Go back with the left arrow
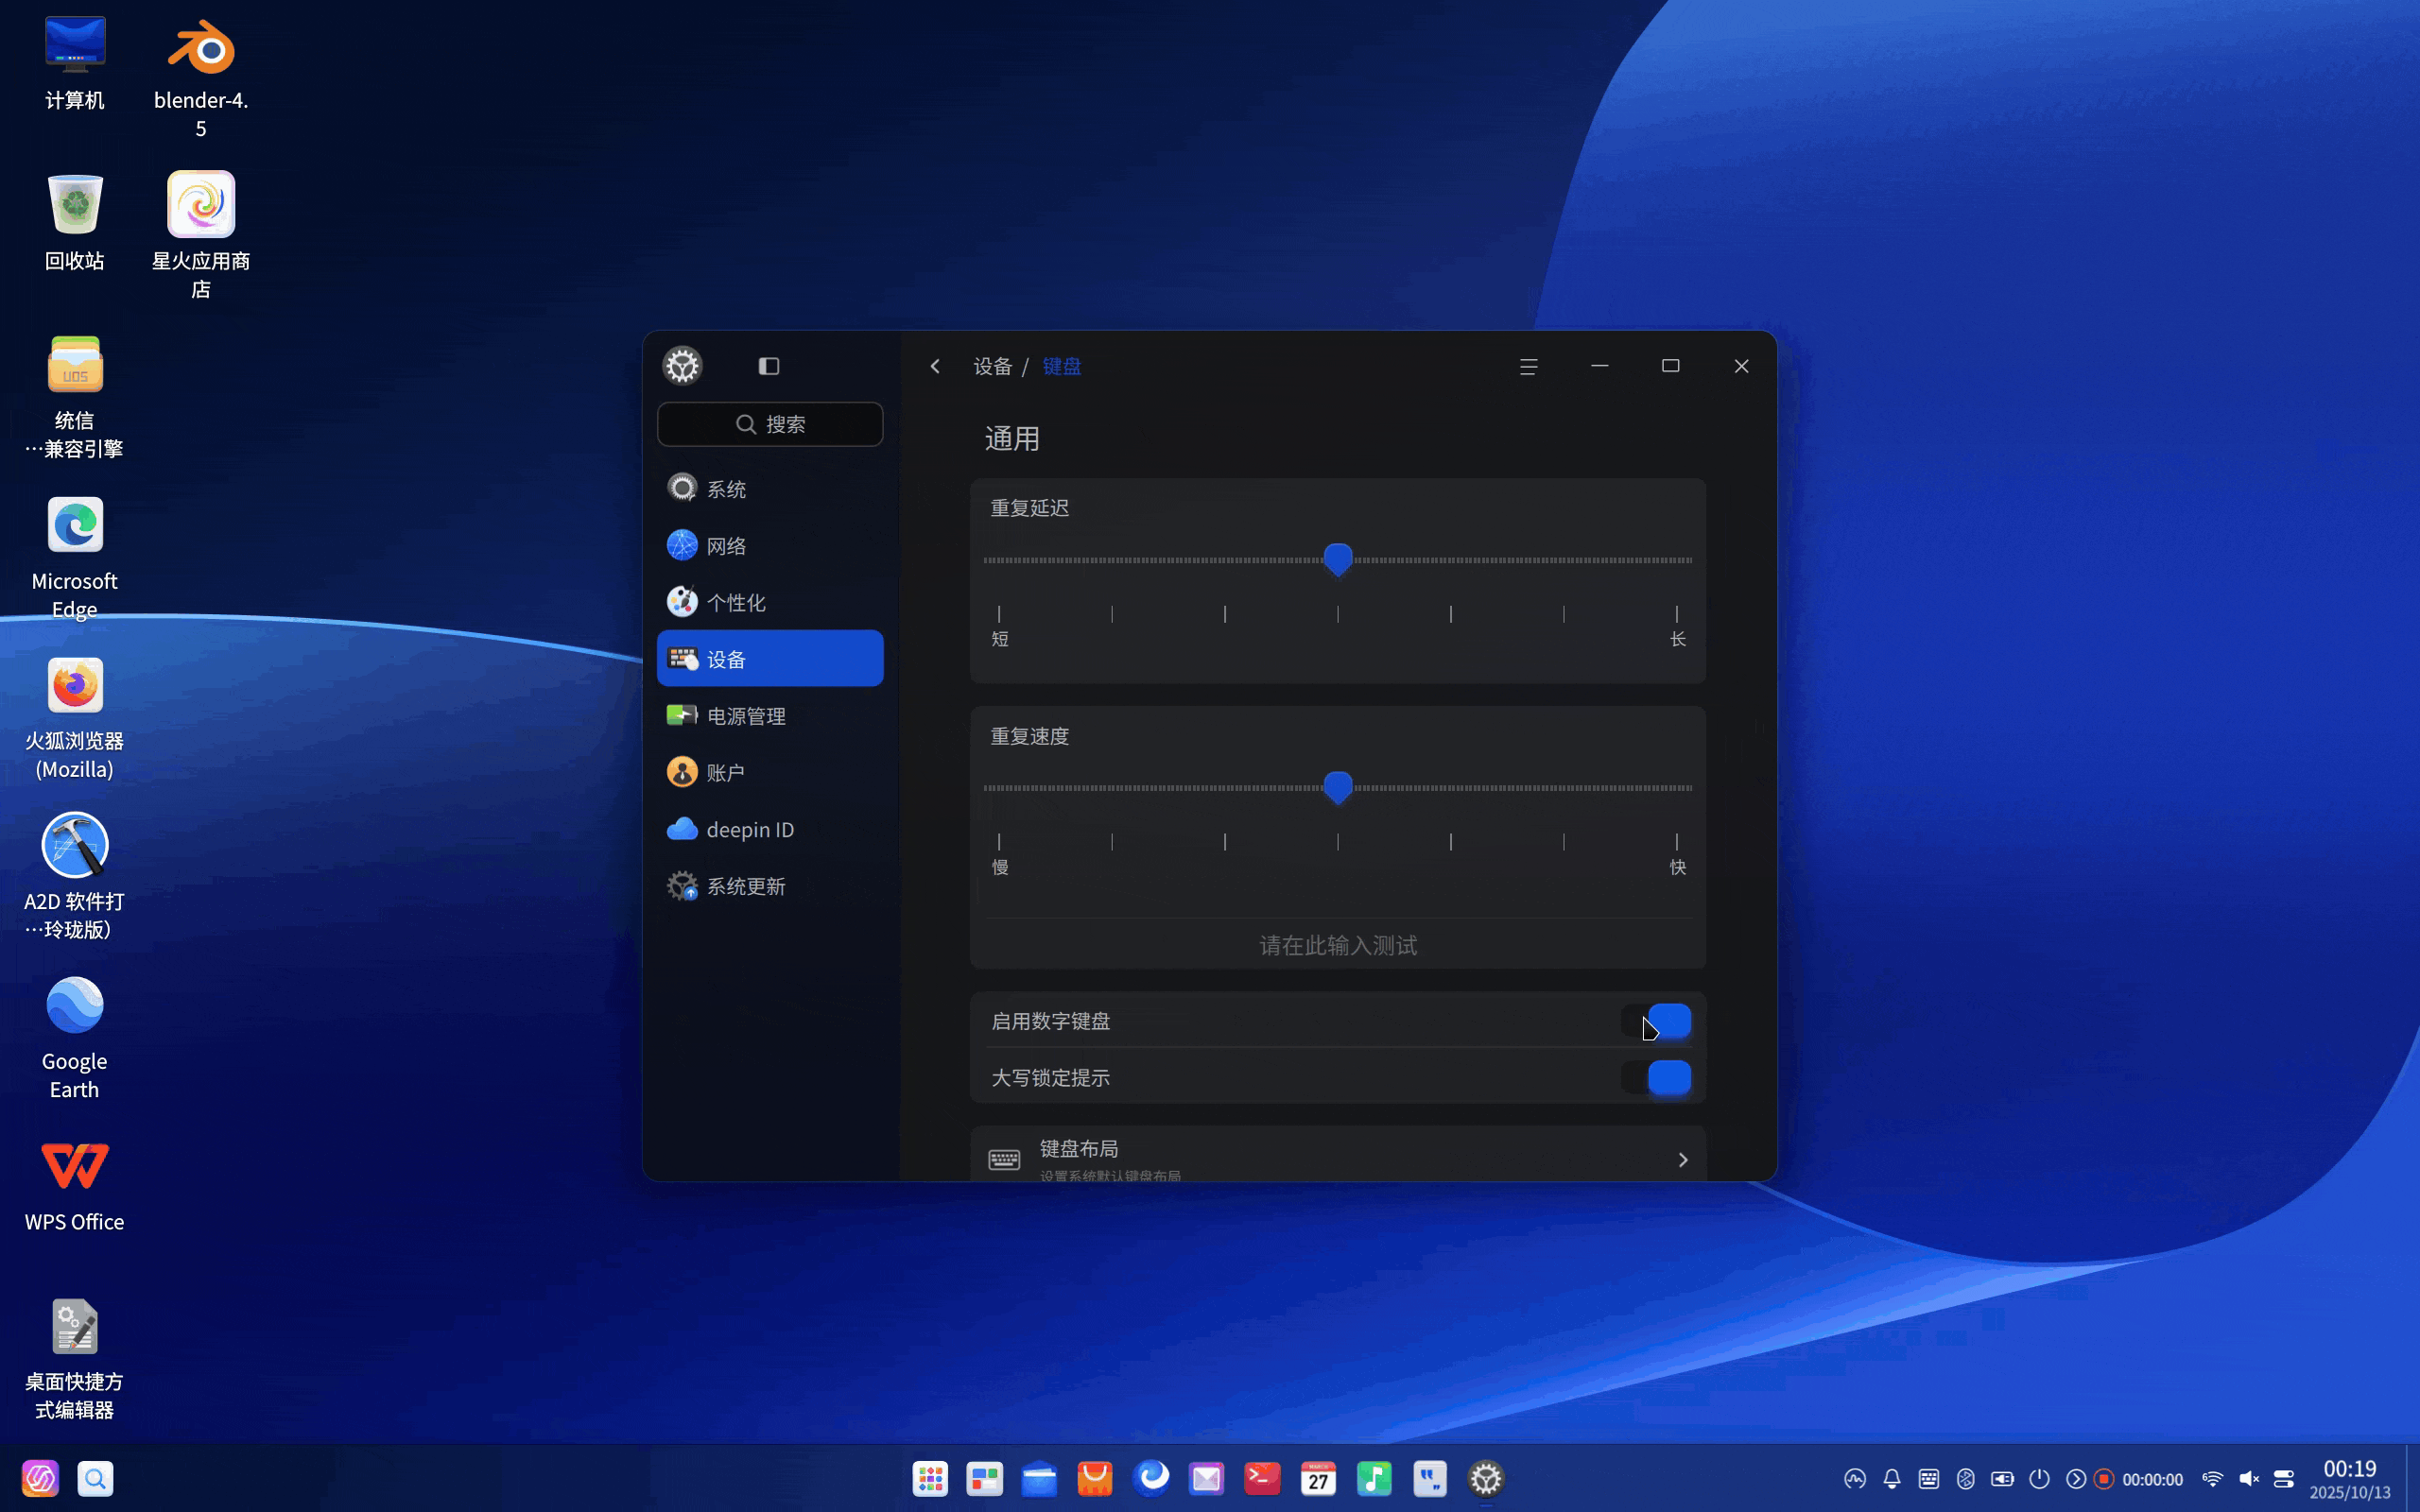The height and width of the screenshot is (1512, 2420). tap(935, 366)
